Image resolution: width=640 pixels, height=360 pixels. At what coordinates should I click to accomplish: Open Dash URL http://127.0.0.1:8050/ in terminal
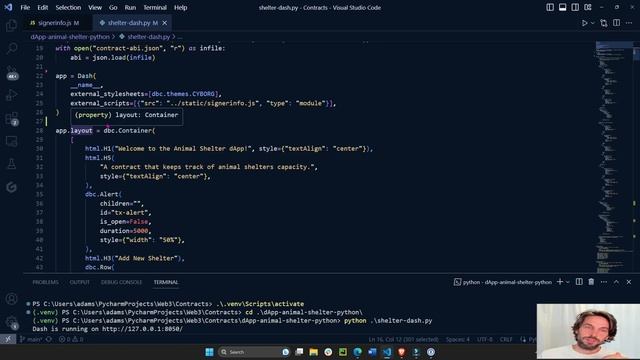142,329
